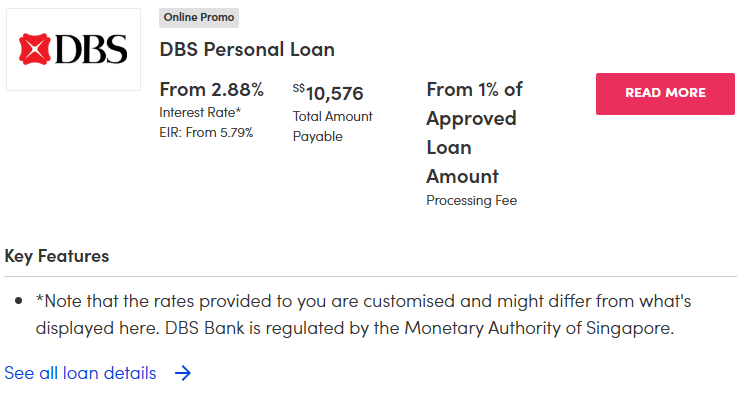Click the bullet point before the note

19,301
